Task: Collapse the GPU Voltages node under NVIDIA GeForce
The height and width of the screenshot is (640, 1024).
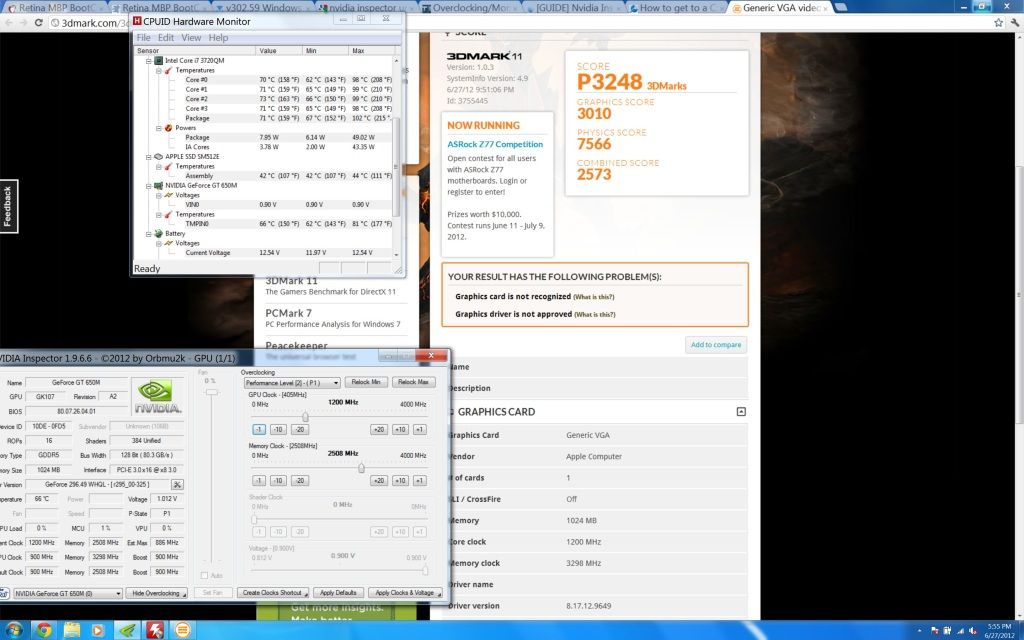Action: (x=159, y=195)
